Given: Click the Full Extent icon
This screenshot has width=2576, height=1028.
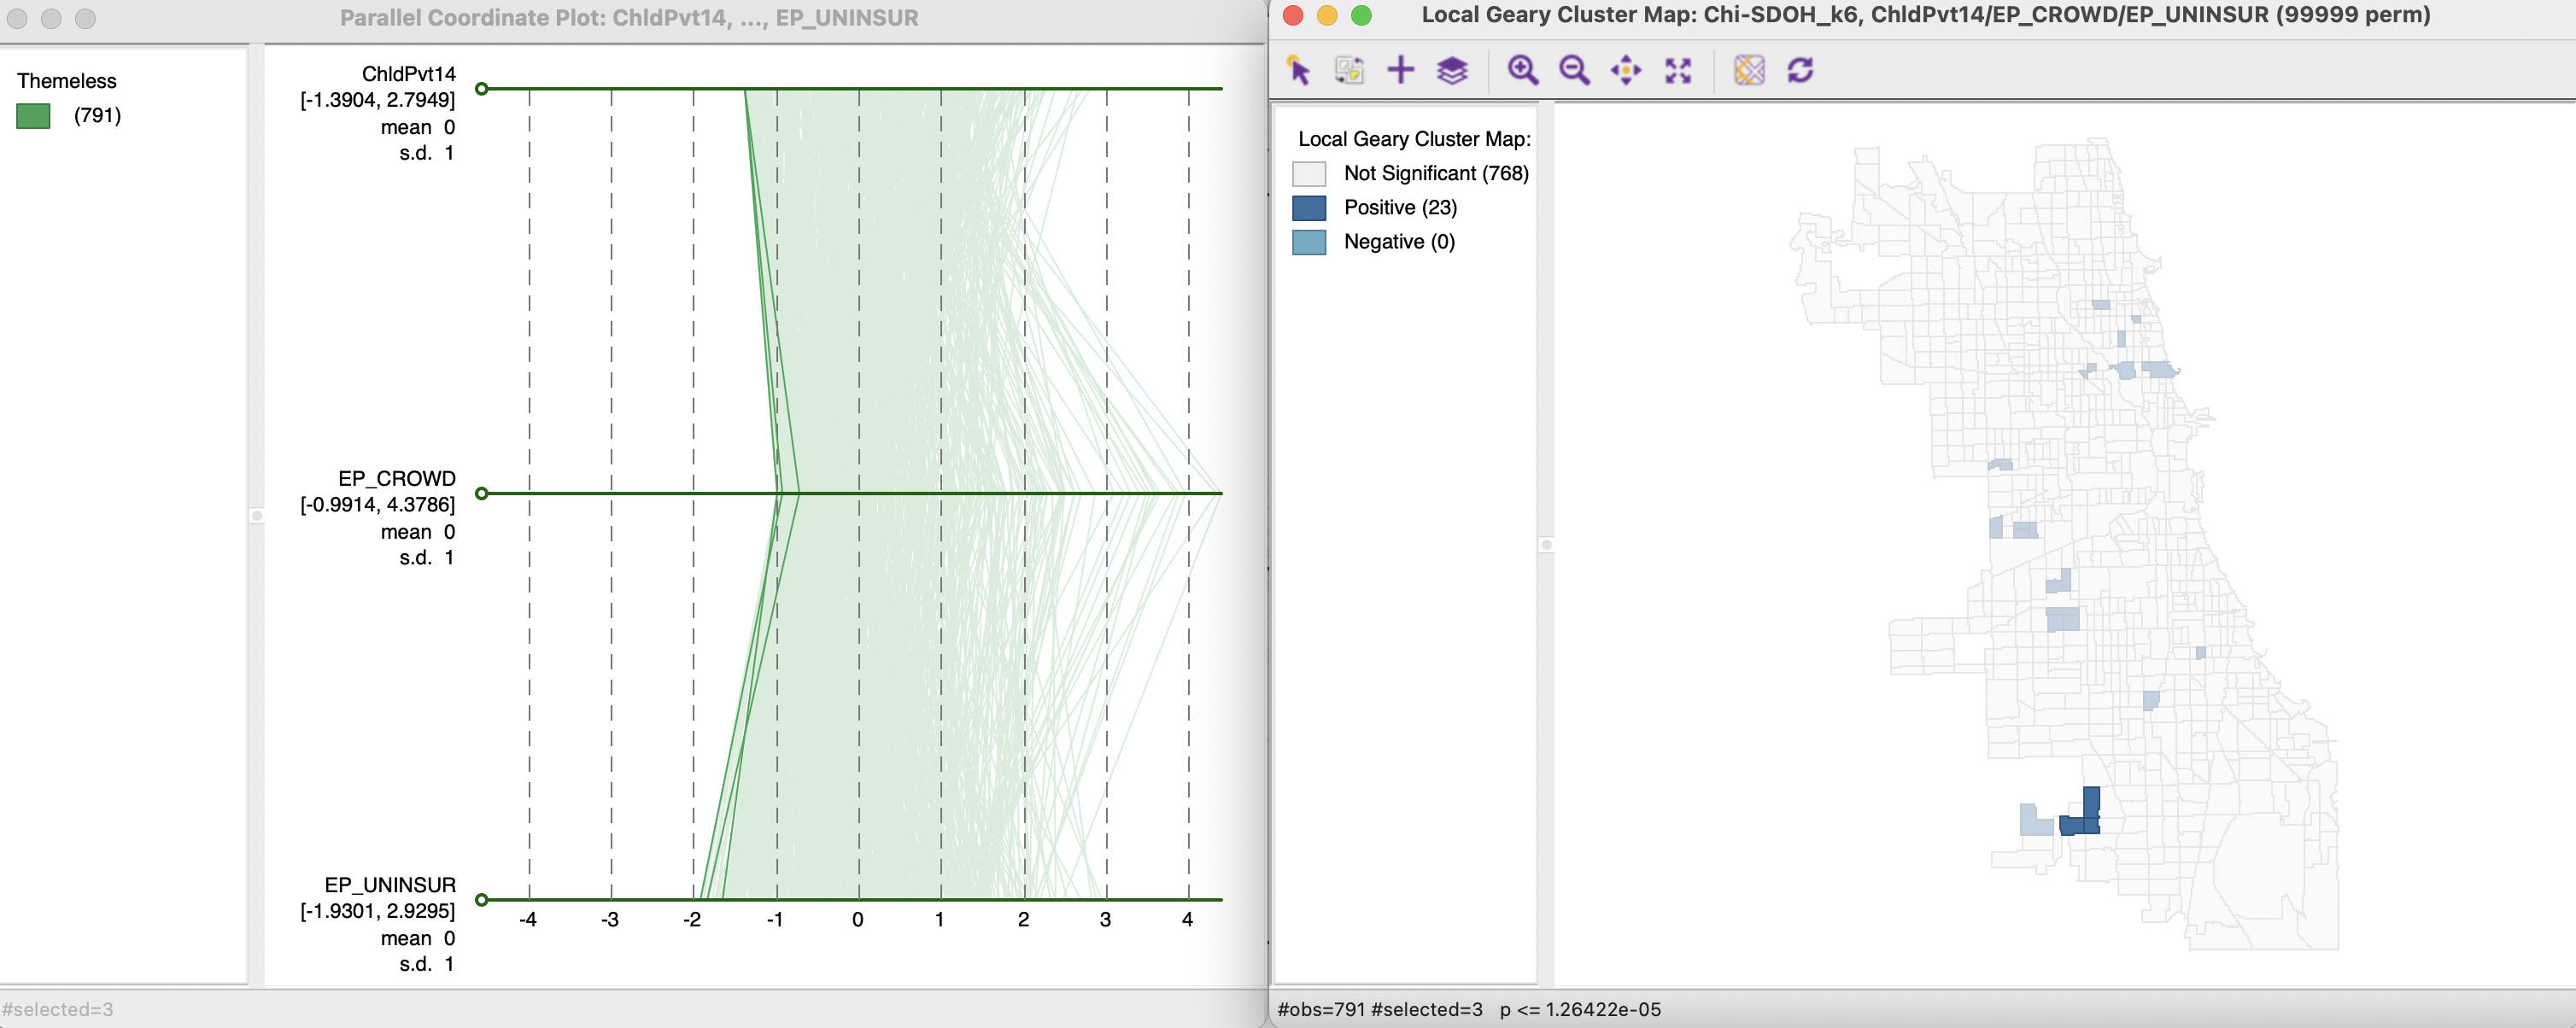Looking at the screenshot, I should pyautogui.click(x=1678, y=70).
